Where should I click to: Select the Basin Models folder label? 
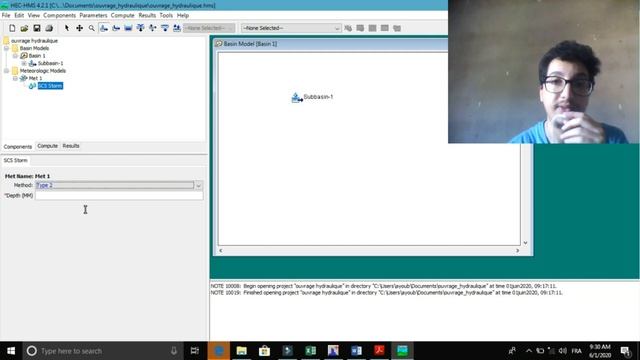point(34,48)
